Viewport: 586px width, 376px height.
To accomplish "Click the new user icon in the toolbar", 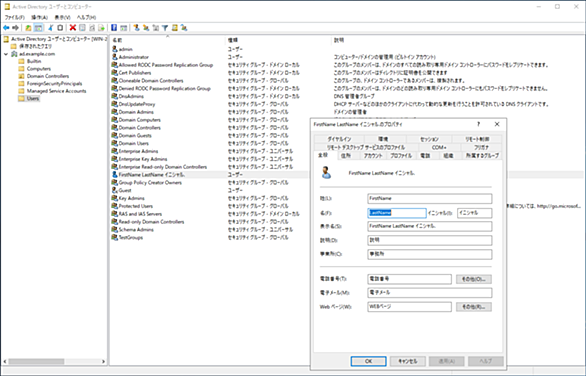I will pyautogui.click(x=136, y=28).
